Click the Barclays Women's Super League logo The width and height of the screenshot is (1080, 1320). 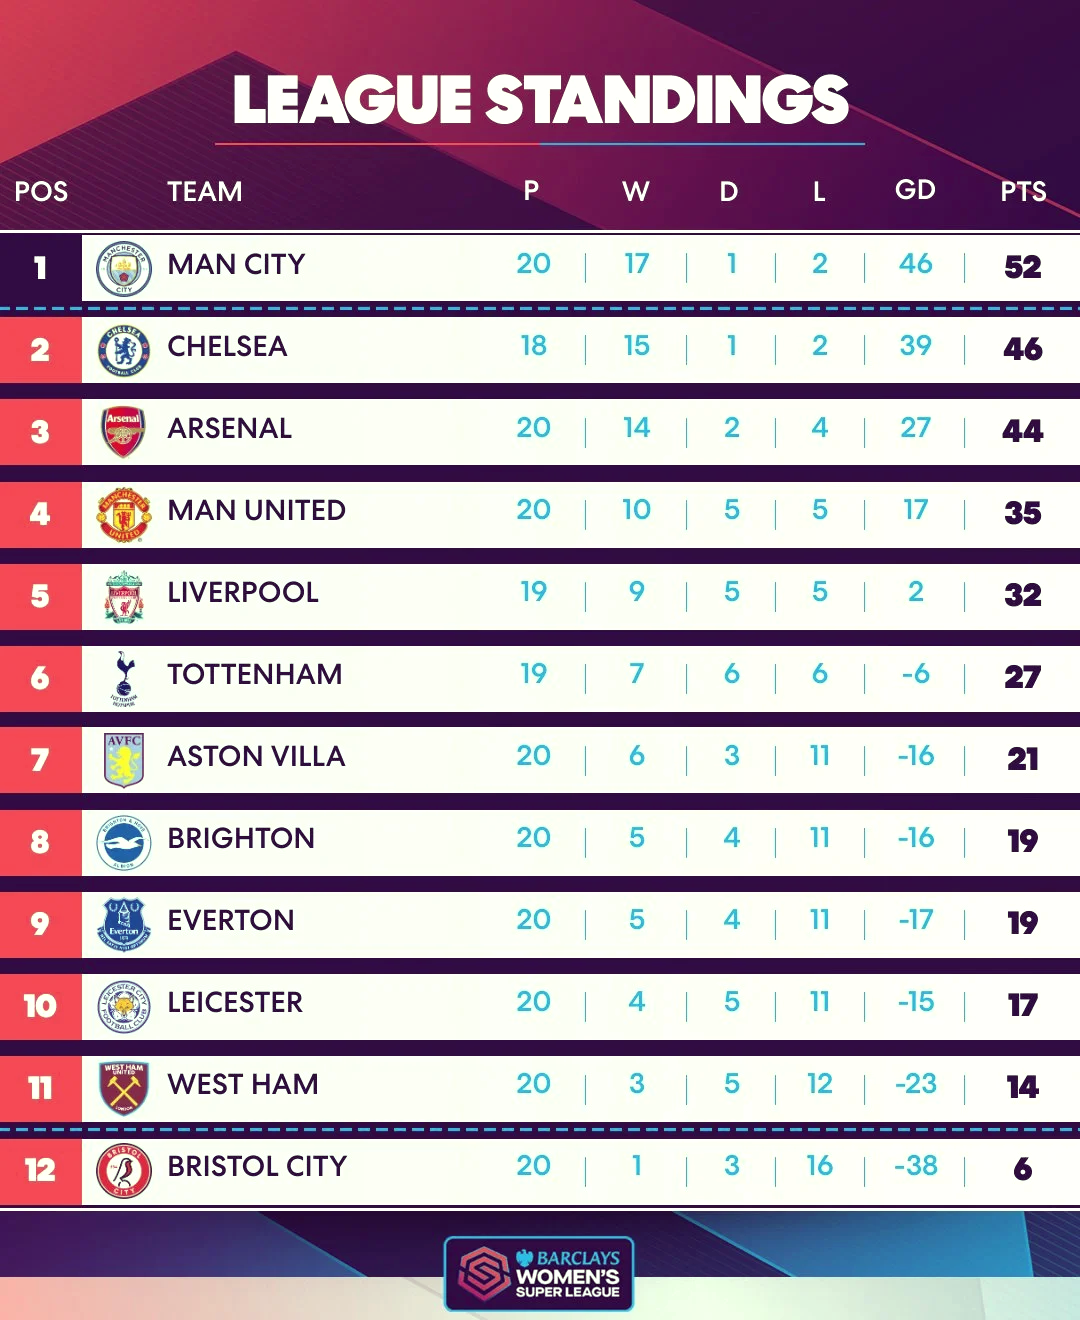[x=539, y=1274]
